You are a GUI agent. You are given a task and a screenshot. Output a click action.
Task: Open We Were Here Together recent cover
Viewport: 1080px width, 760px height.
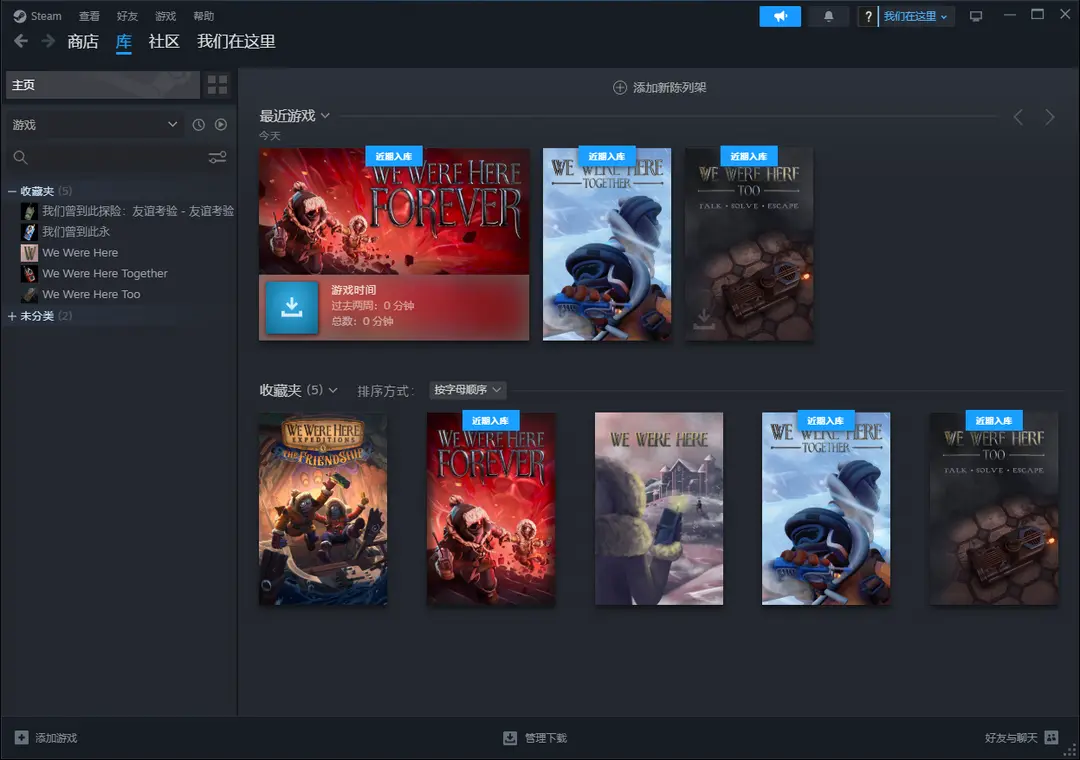(x=607, y=244)
